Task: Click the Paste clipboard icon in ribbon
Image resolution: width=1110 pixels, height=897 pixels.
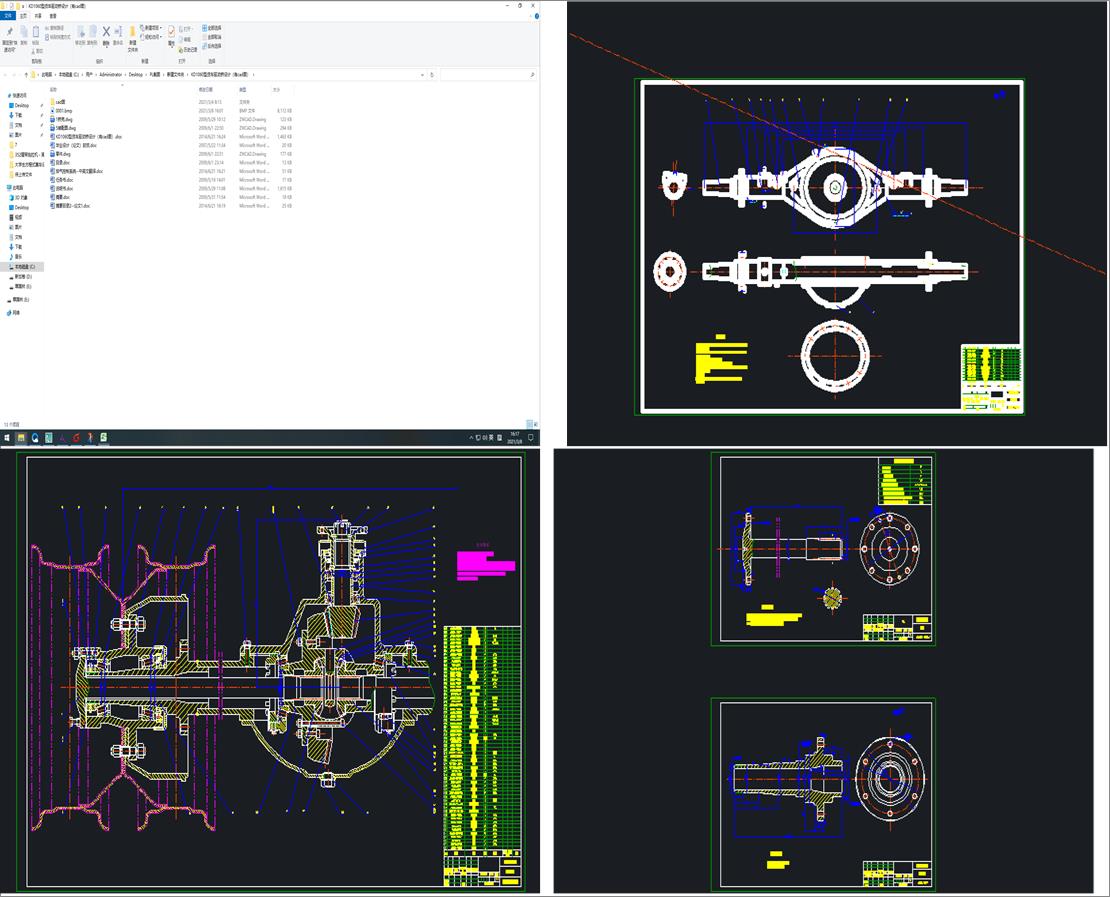Action: click(35, 33)
